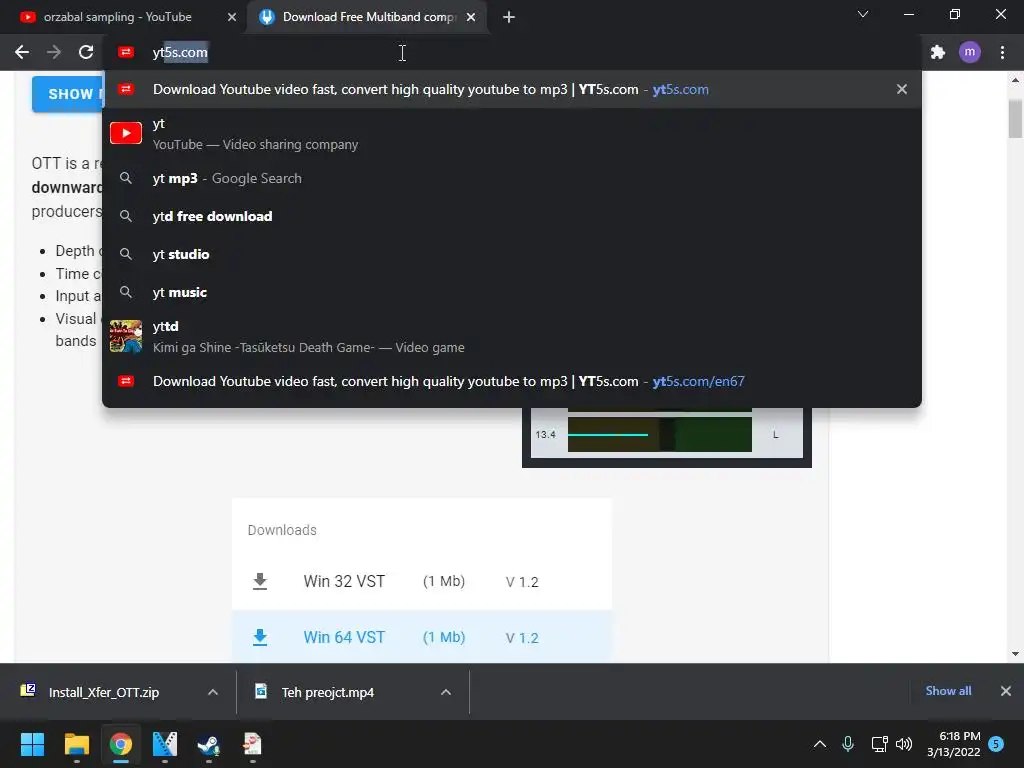Select 'yt mp3' Google Search suggestion
Screen dimensions: 1024x768
pos(511,178)
